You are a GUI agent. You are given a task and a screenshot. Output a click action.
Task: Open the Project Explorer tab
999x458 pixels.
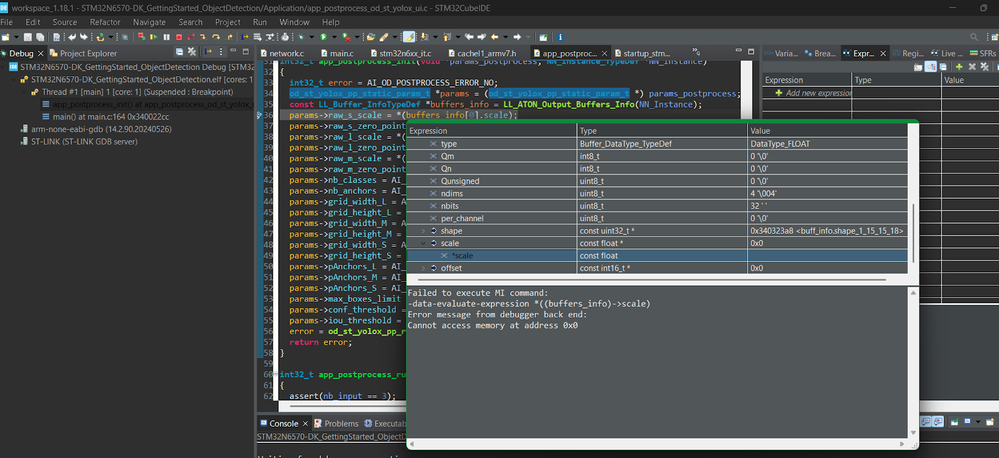83,54
